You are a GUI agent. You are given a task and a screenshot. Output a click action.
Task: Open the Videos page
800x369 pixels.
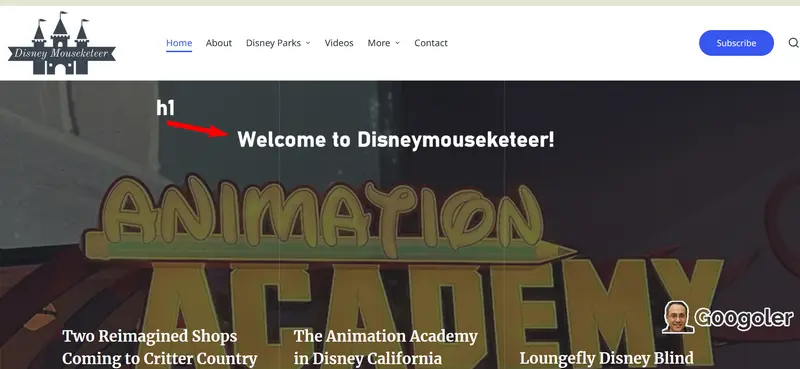tap(339, 43)
